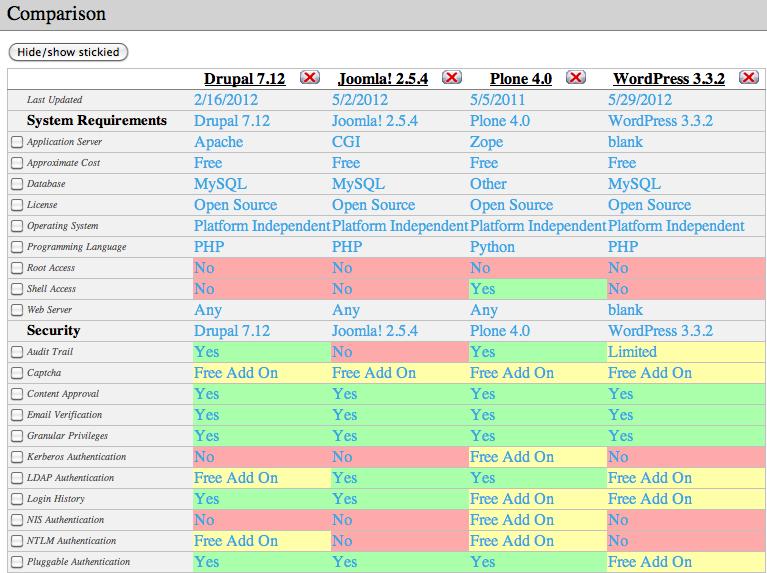Tick the Operating System checkbox

17,226
